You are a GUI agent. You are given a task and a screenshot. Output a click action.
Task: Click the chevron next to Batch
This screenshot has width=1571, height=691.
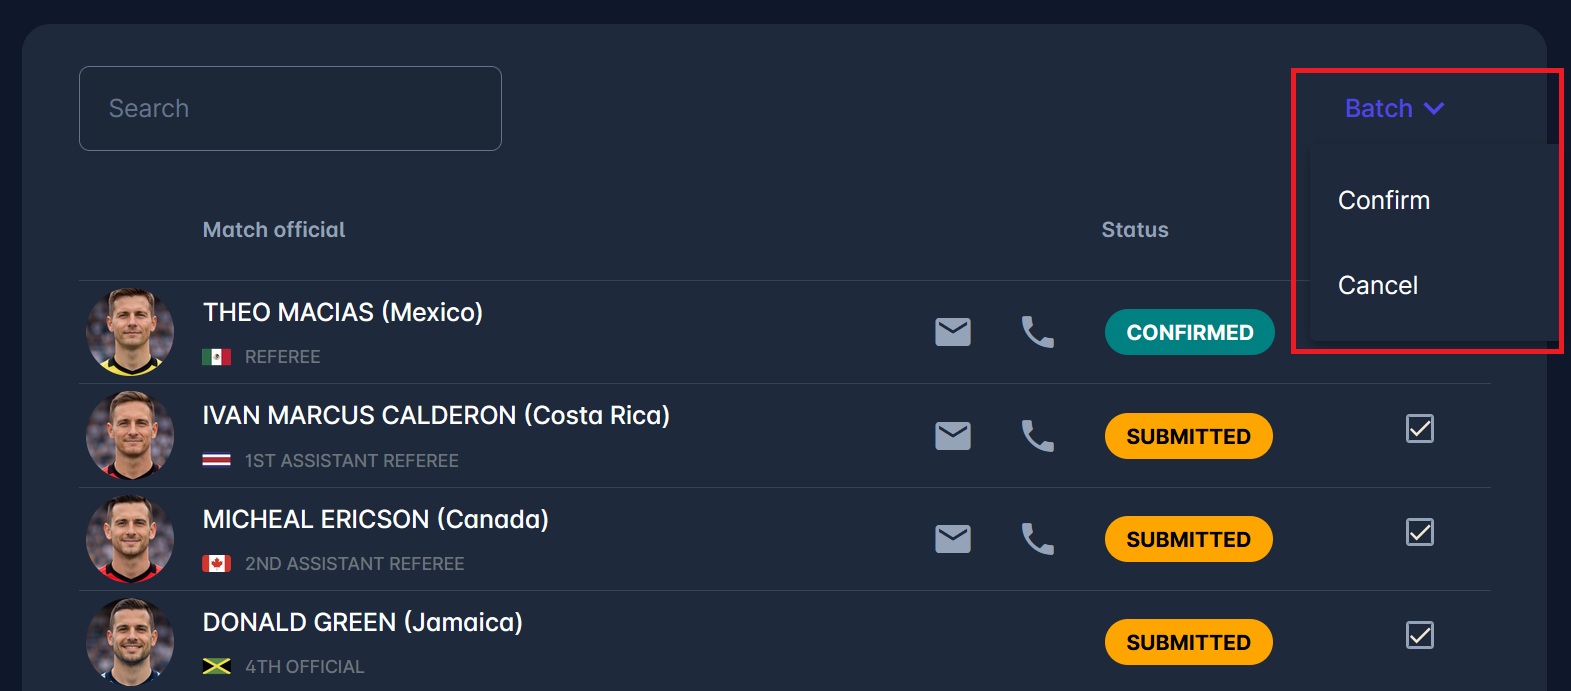(1434, 108)
